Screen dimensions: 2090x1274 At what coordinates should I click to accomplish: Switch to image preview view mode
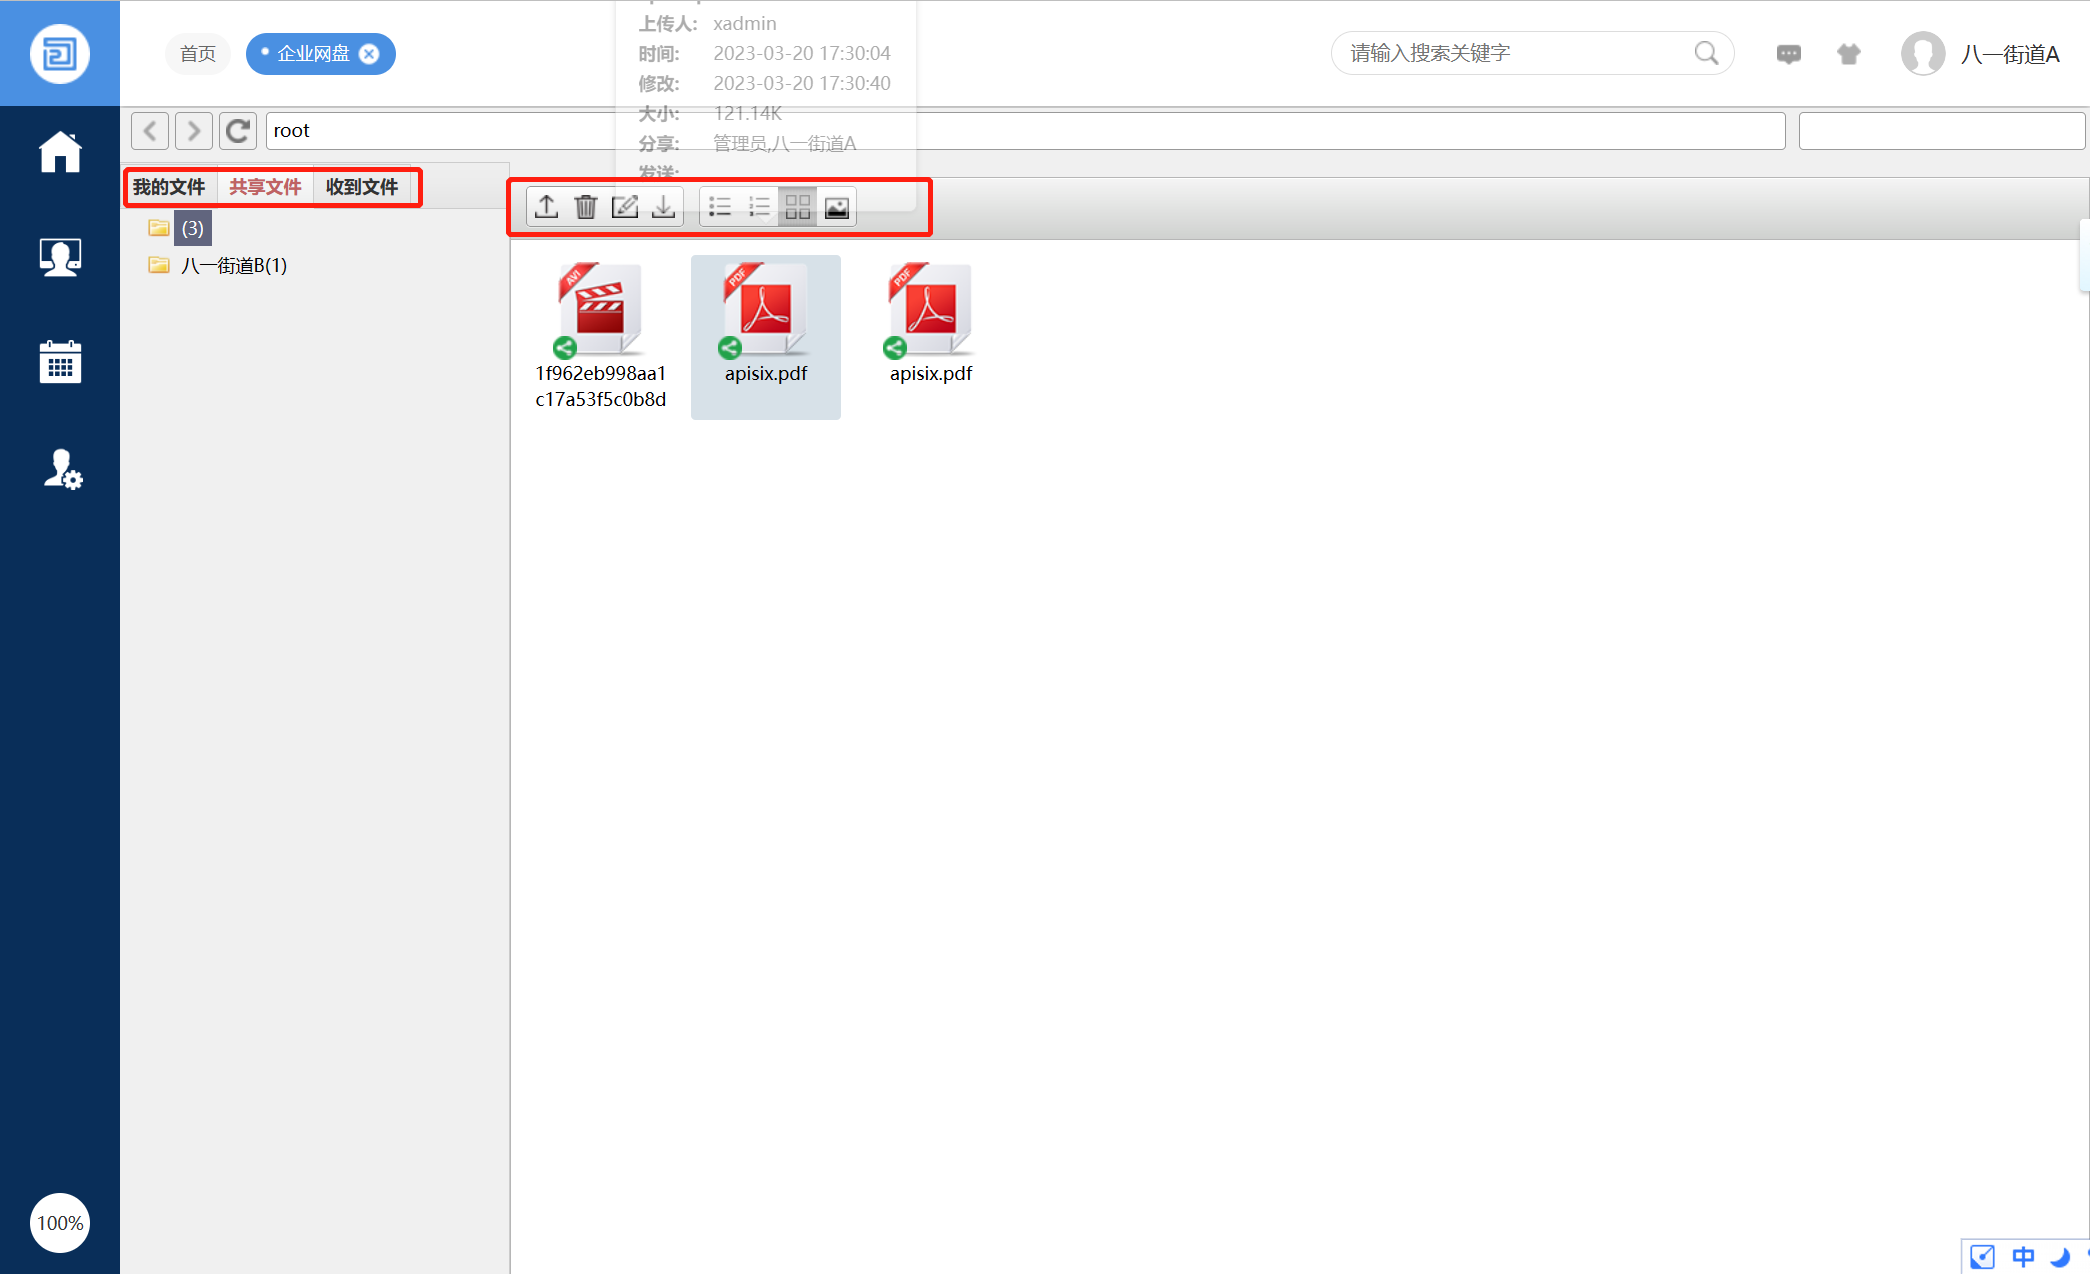coord(837,207)
